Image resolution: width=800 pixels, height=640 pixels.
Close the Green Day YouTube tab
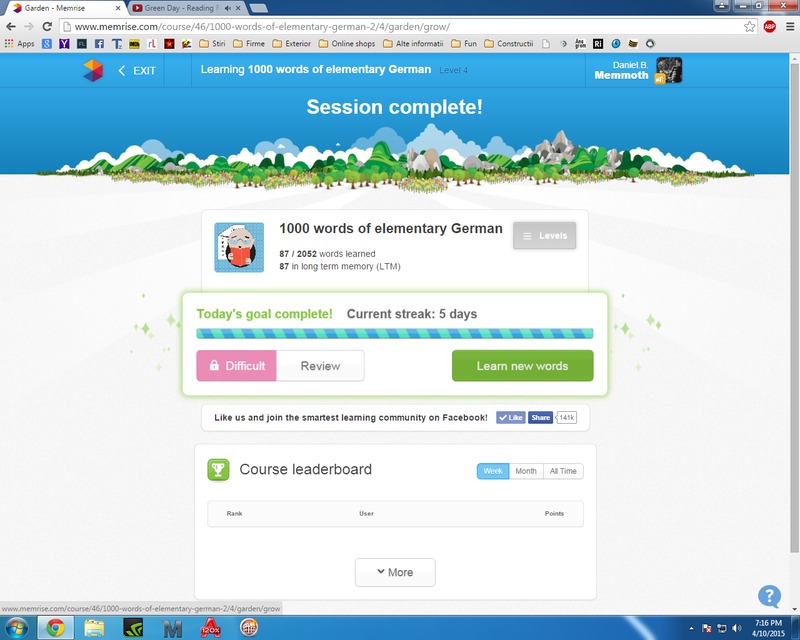[x=238, y=8]
